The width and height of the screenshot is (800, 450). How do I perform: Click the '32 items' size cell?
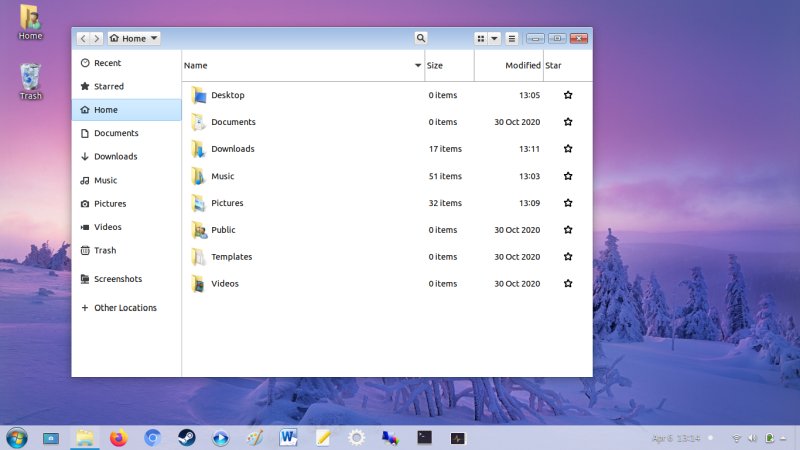click(445, 203)
